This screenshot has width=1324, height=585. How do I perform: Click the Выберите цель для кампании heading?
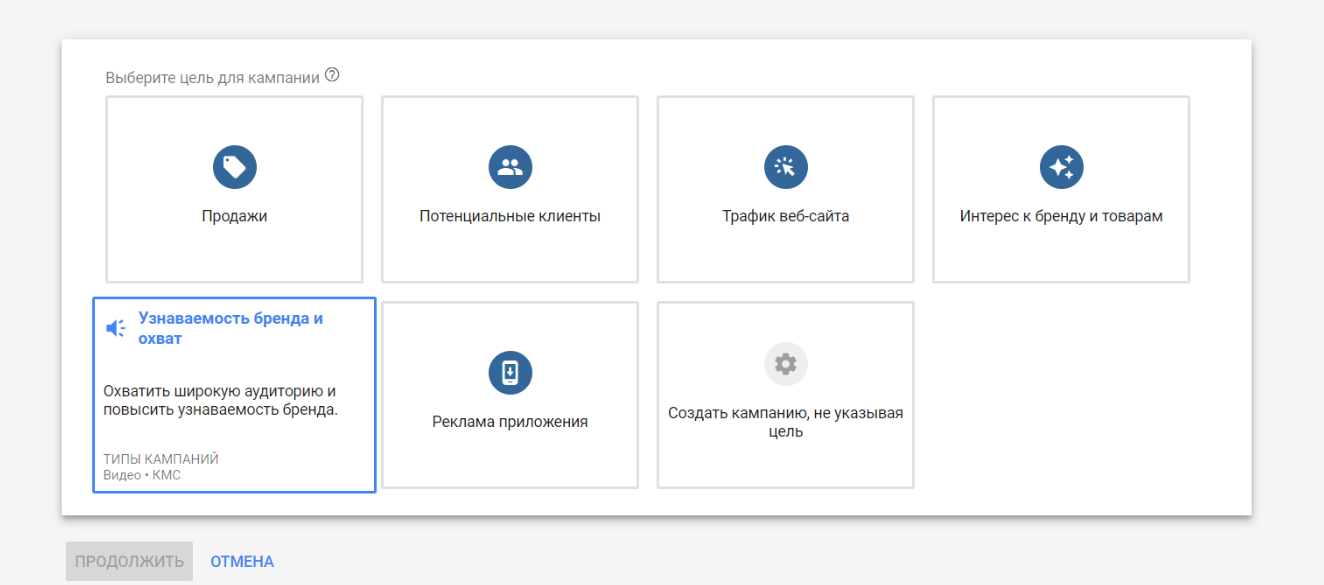pos(212,77)
